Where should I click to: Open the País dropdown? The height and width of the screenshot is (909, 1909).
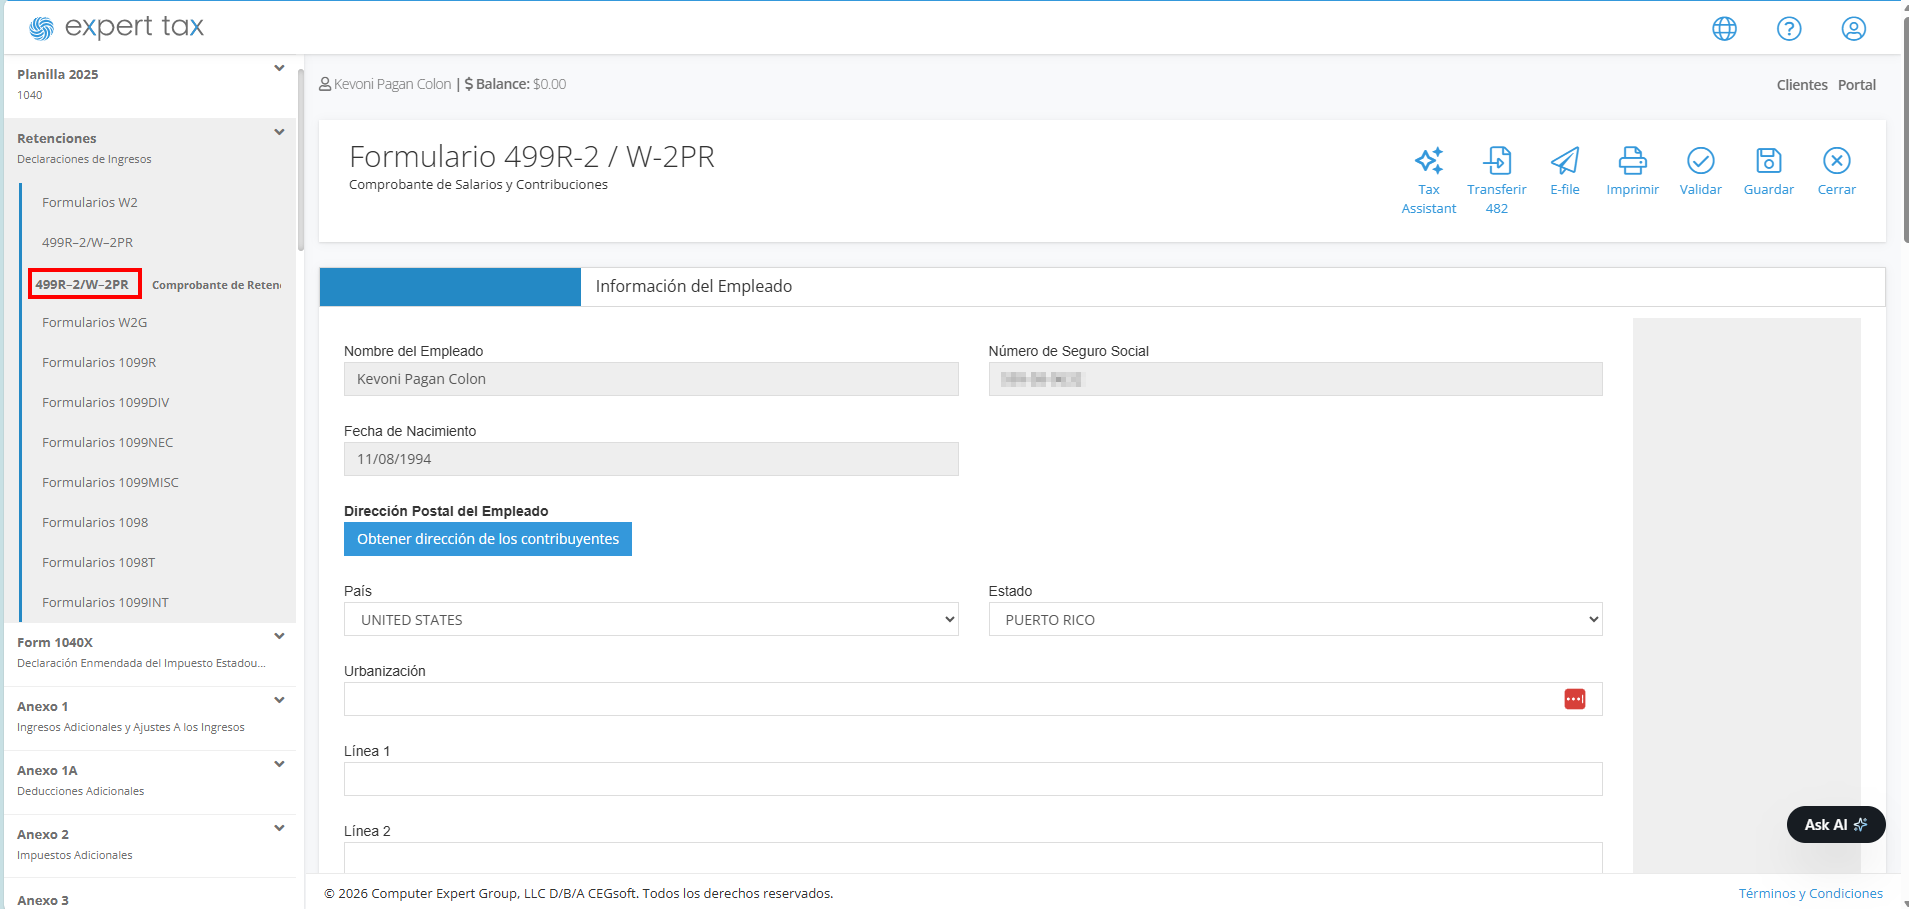pyautogui.click(x=651, y=620)
